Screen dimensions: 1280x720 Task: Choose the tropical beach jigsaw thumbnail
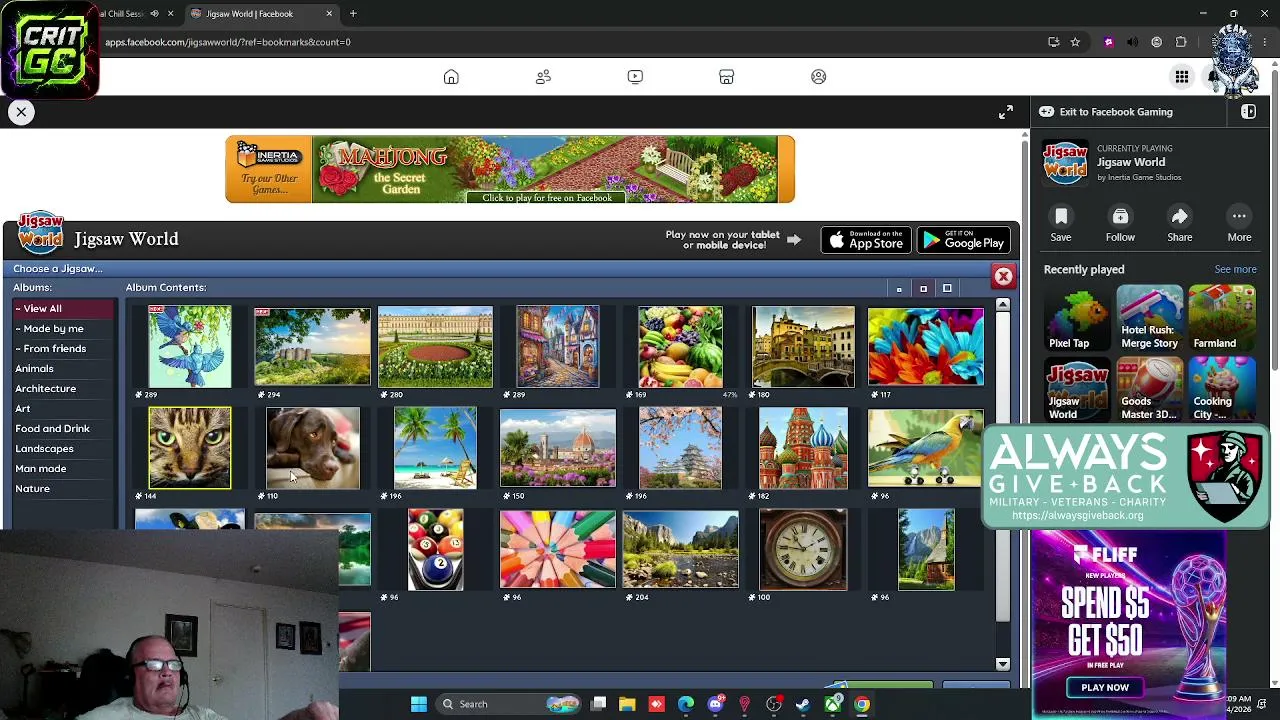point(435,448)
